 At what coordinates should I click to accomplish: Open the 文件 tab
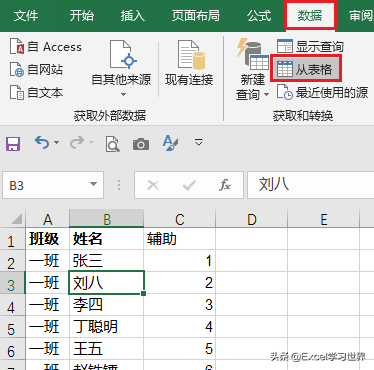pos(26,16)
